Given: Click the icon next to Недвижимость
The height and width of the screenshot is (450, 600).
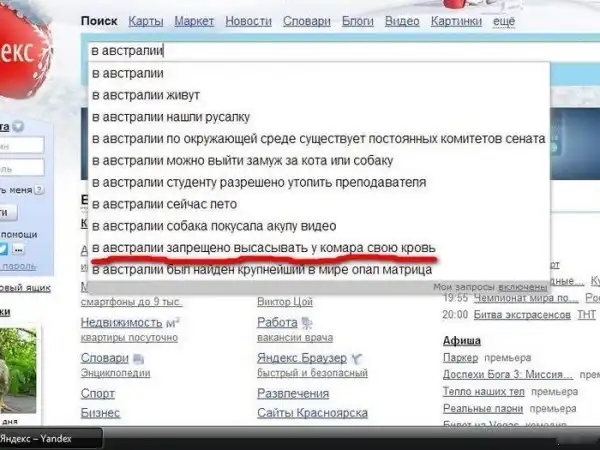Looking at the screenshot, I should coord(172,322).
